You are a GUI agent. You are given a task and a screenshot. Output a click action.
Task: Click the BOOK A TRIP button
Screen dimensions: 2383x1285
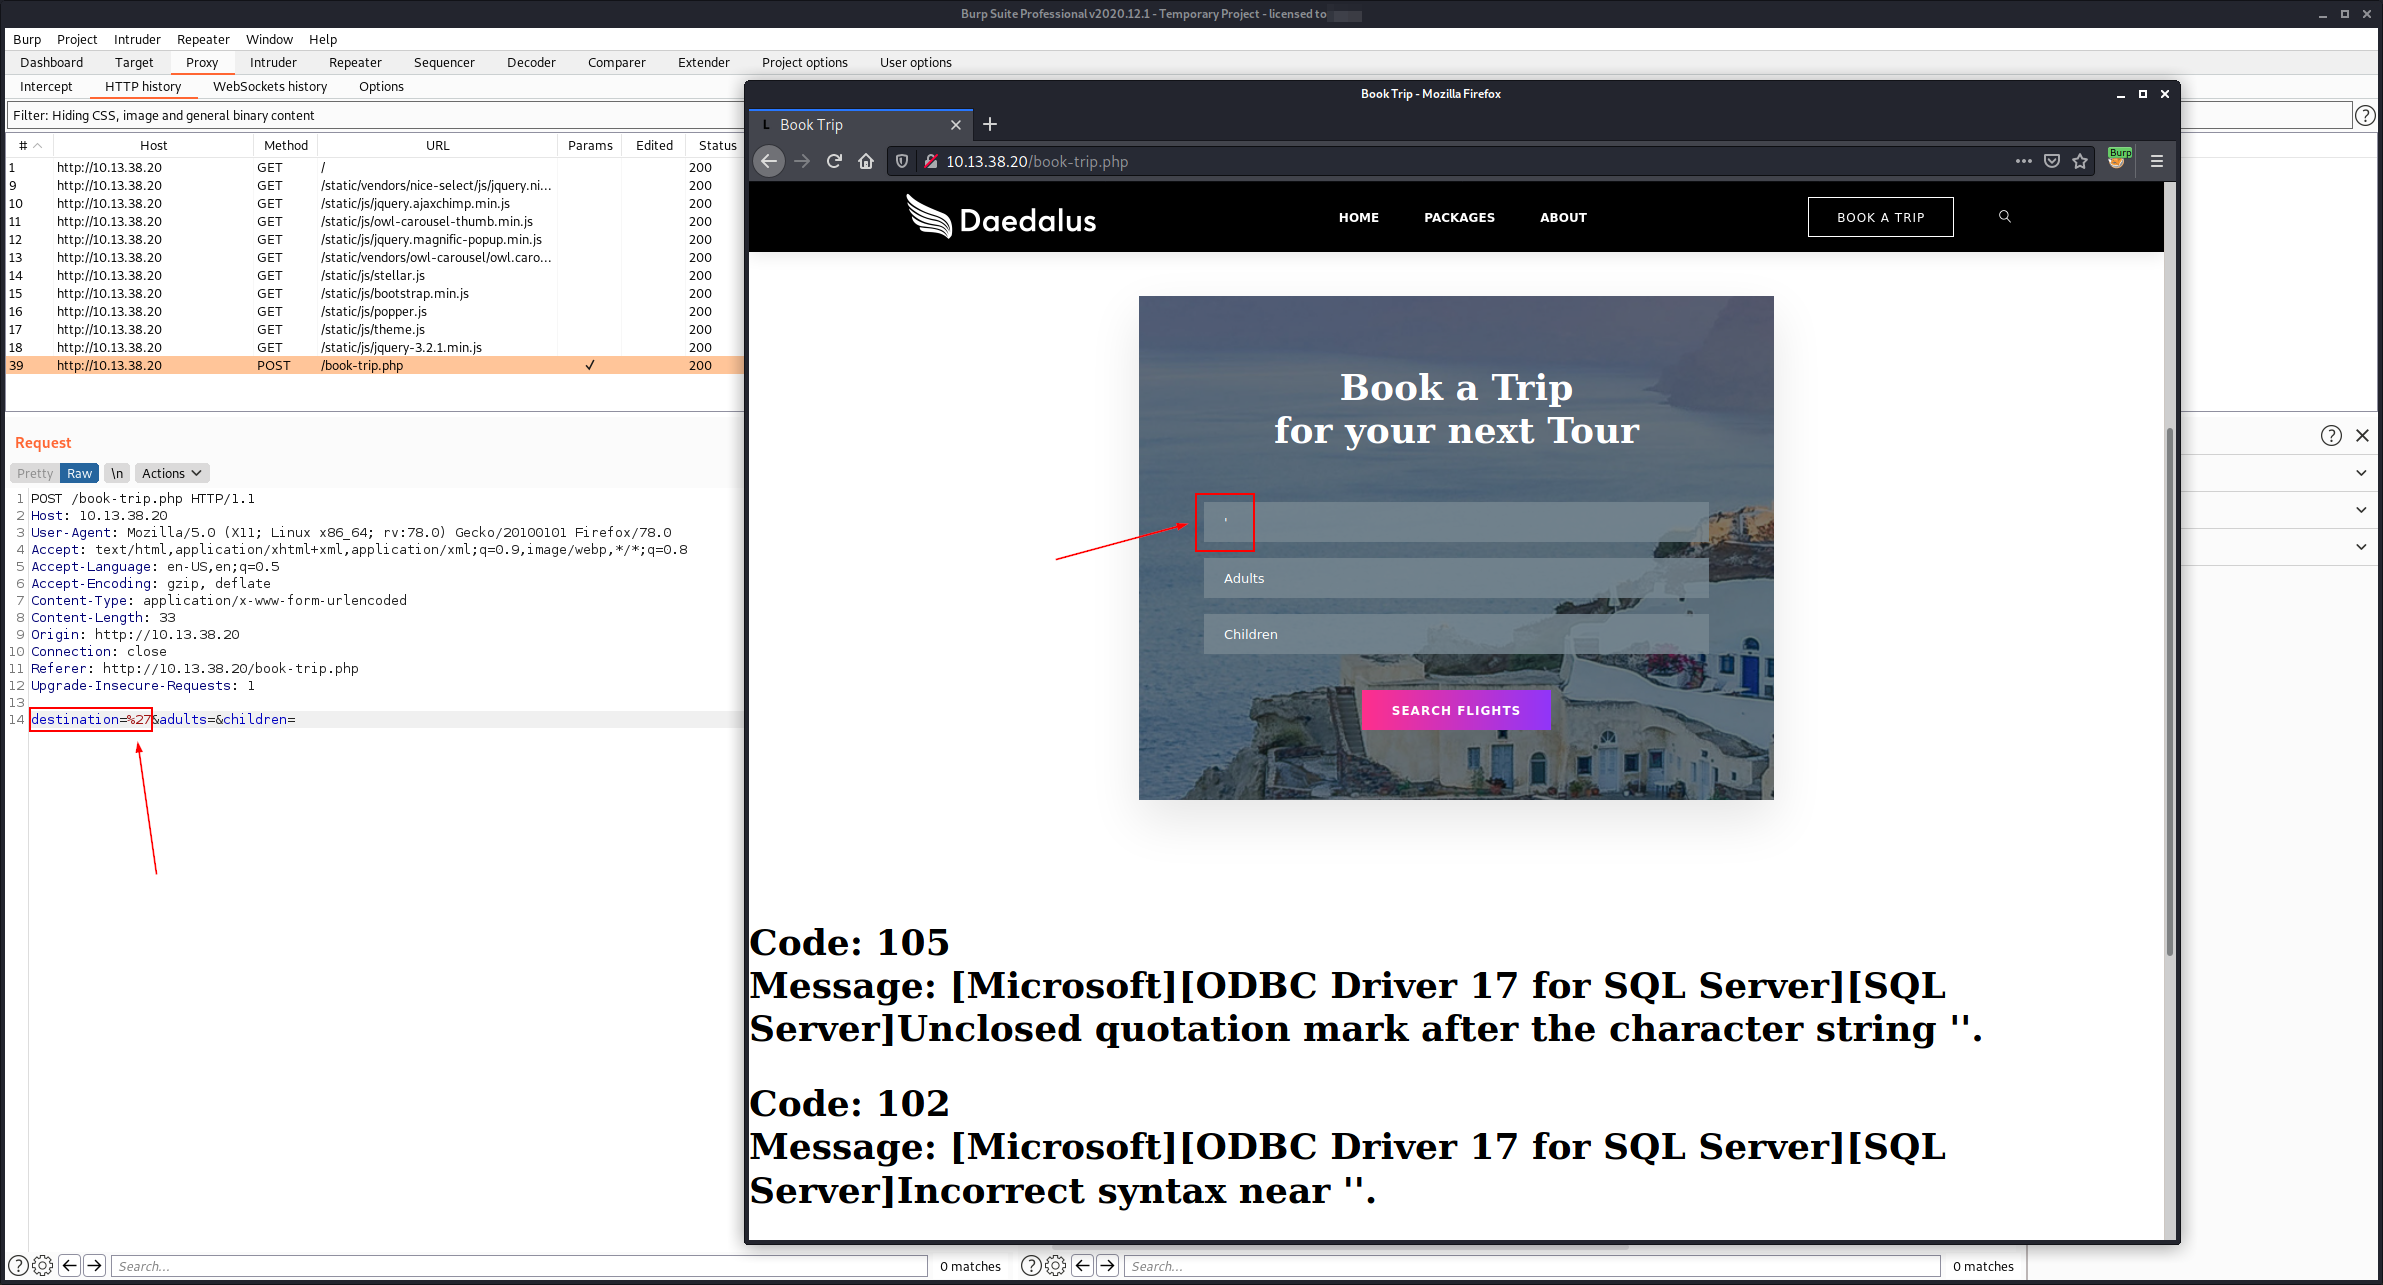point(1880,217)
